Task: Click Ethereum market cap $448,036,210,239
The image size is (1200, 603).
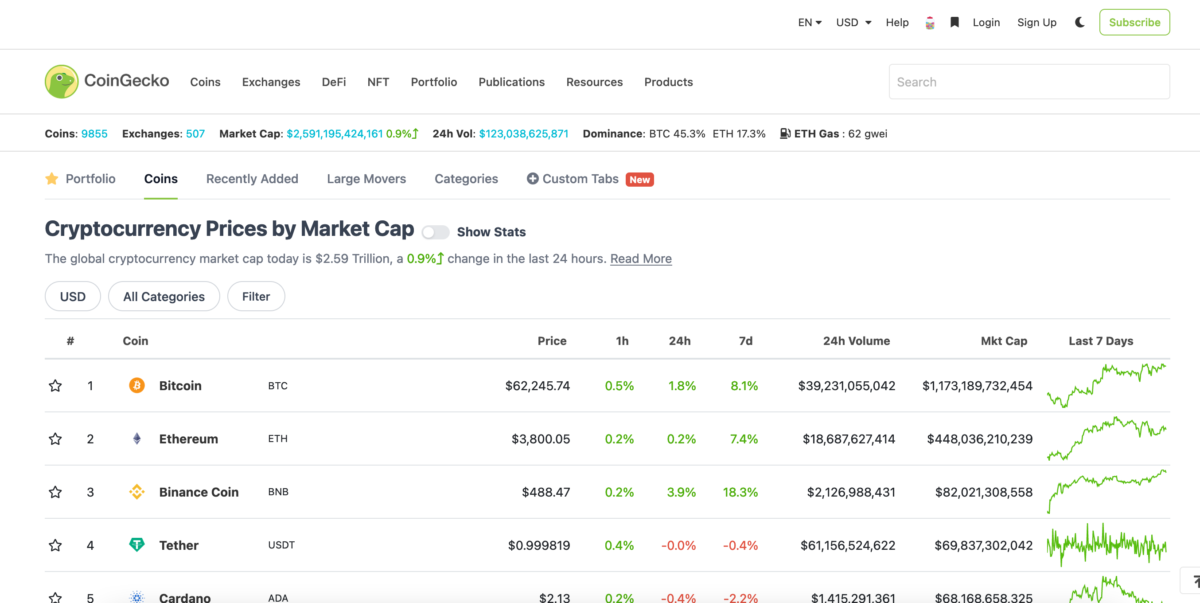Action: click(x=980, y=438)
